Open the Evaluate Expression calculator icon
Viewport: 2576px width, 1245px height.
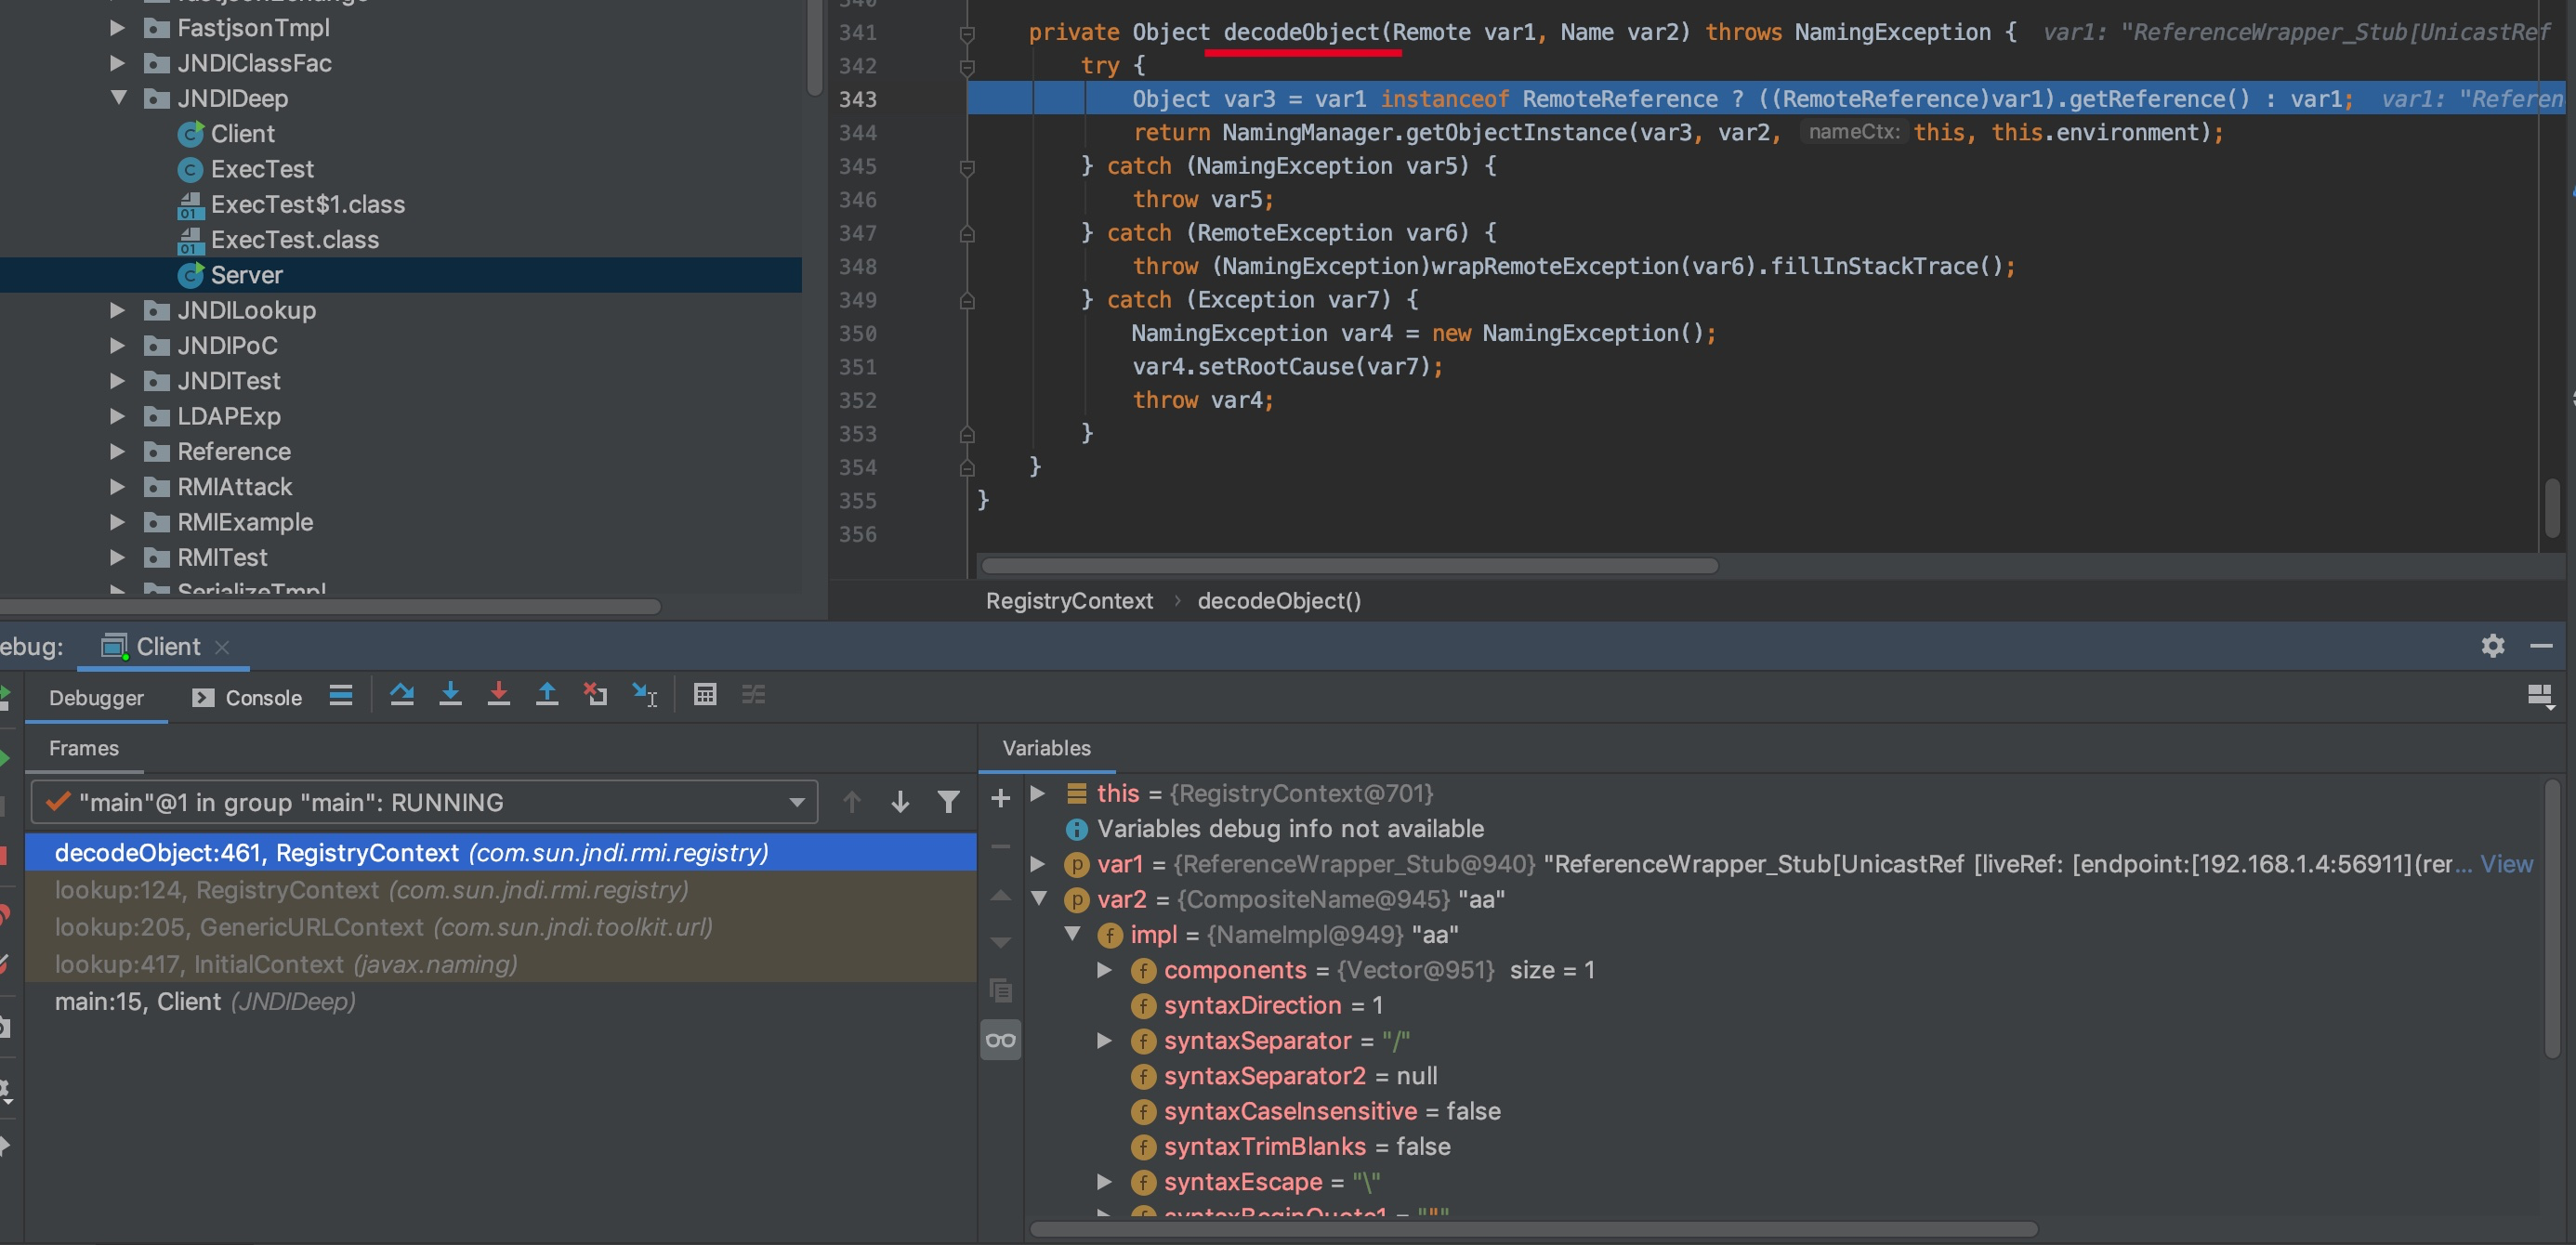point(705,695)
